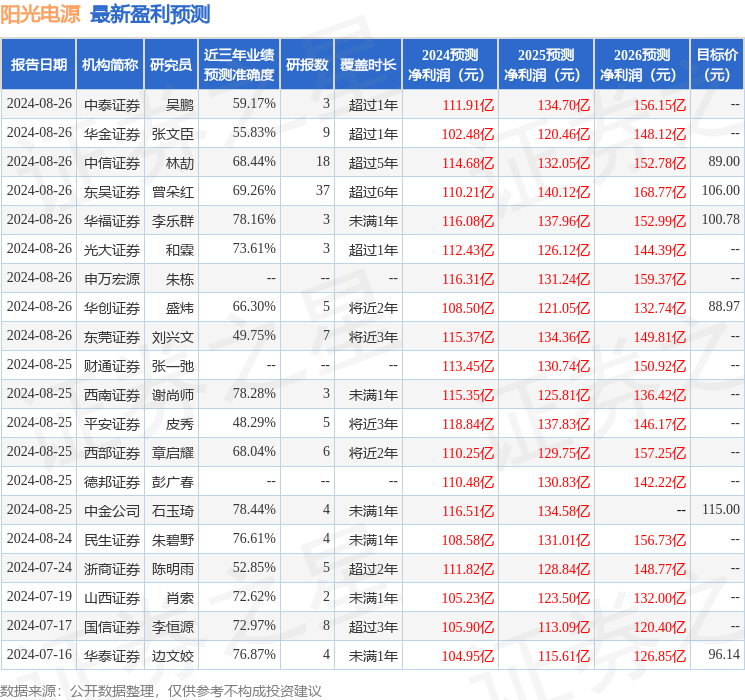Select the 平安证券 institution cell
745x700 pixels.
pos(112,423)
